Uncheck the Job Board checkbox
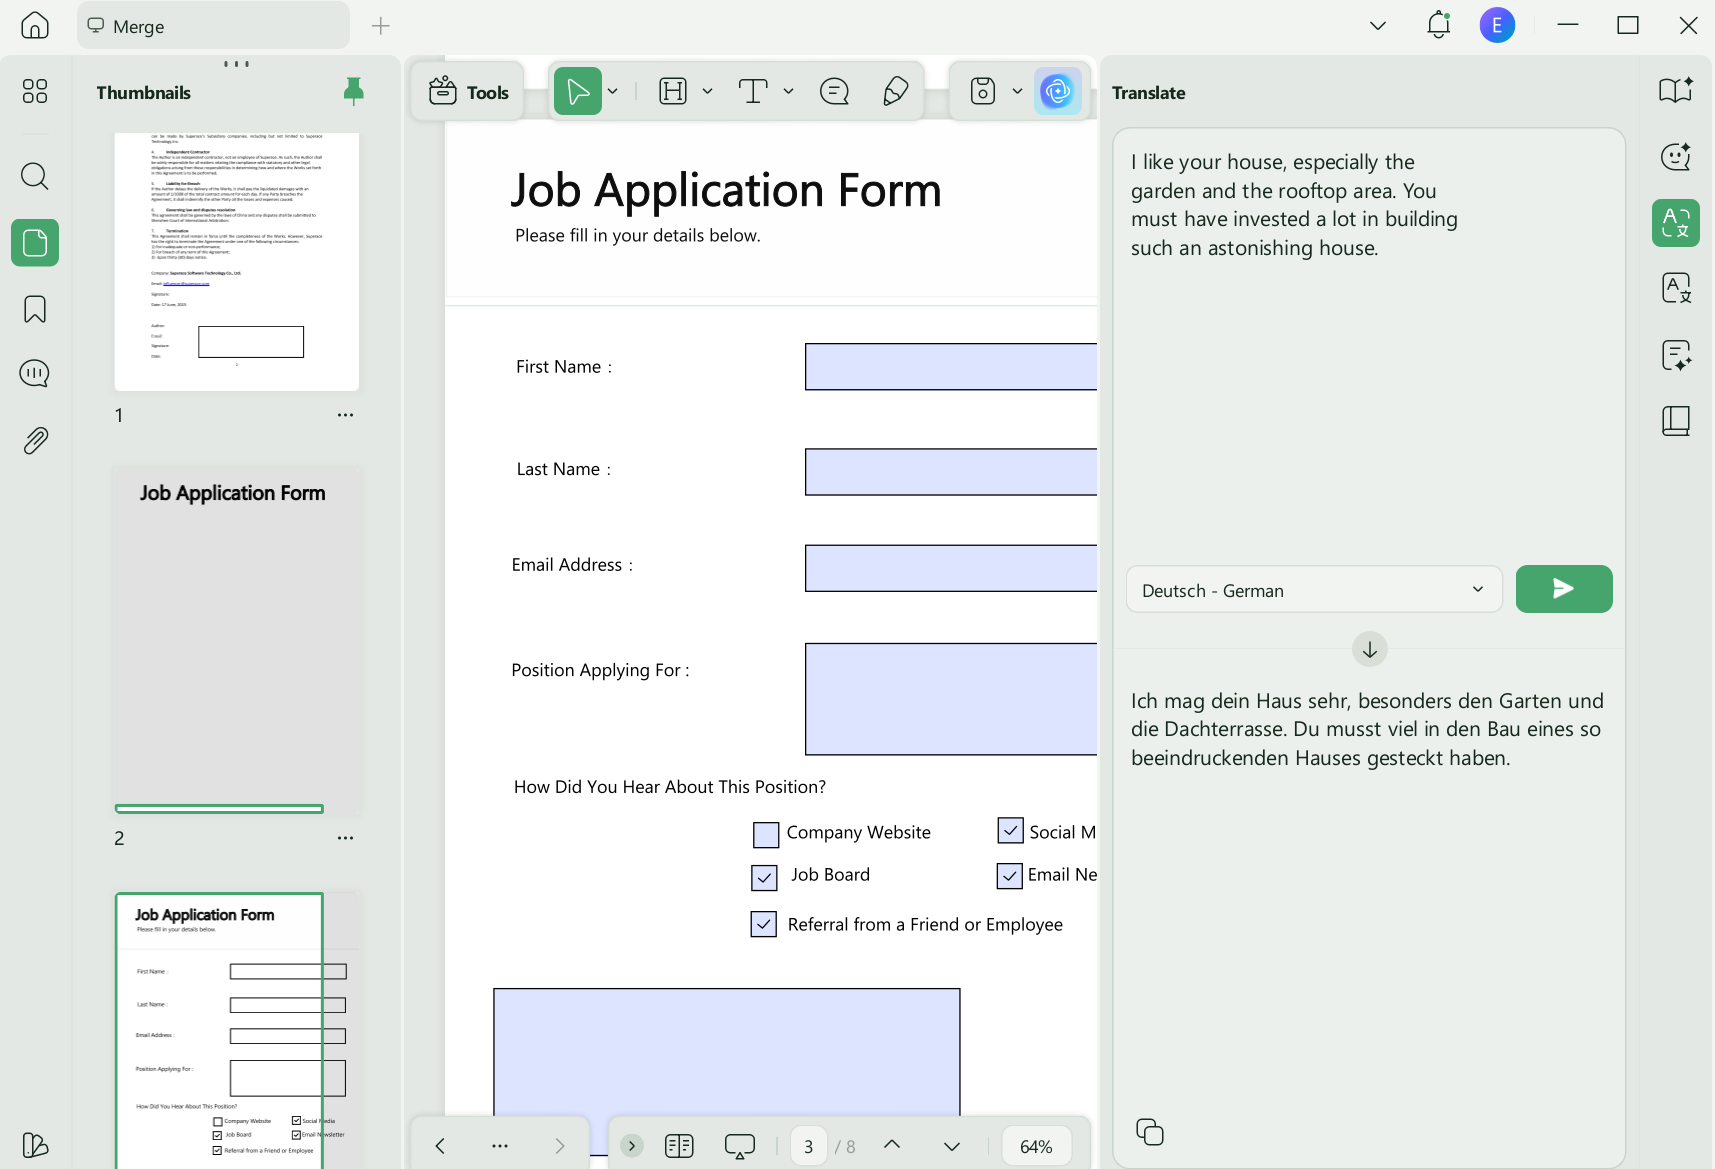Screen dimensions: 1715x1169 [x=764, y=877]
